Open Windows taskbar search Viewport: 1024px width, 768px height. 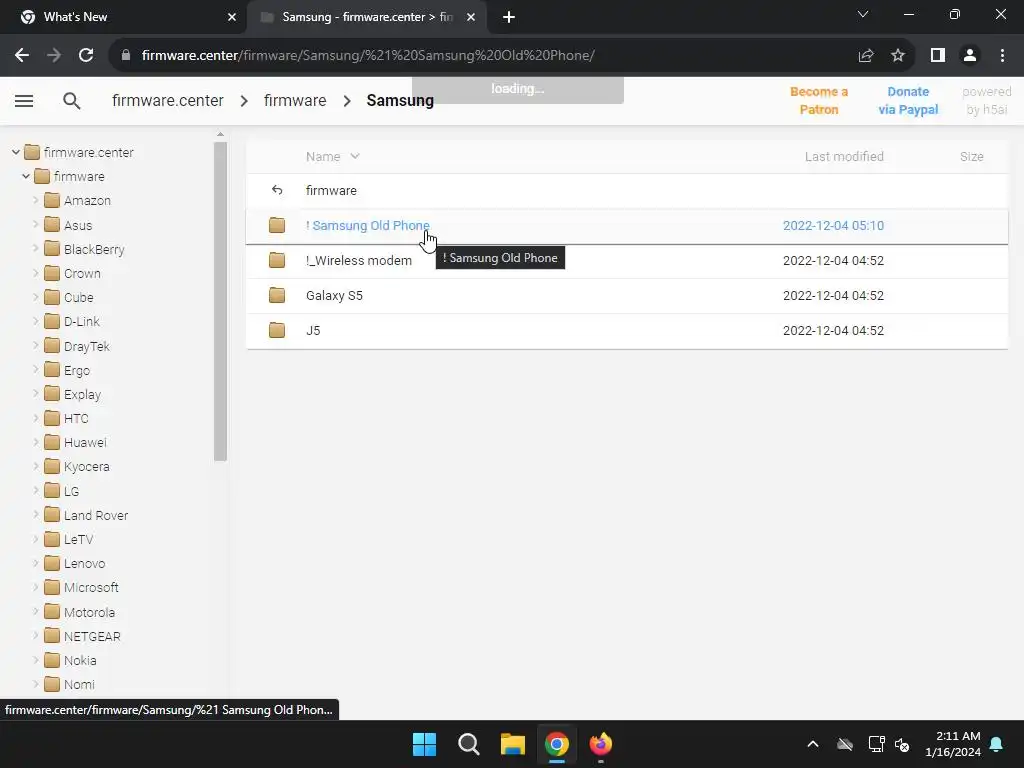point(469,744)
